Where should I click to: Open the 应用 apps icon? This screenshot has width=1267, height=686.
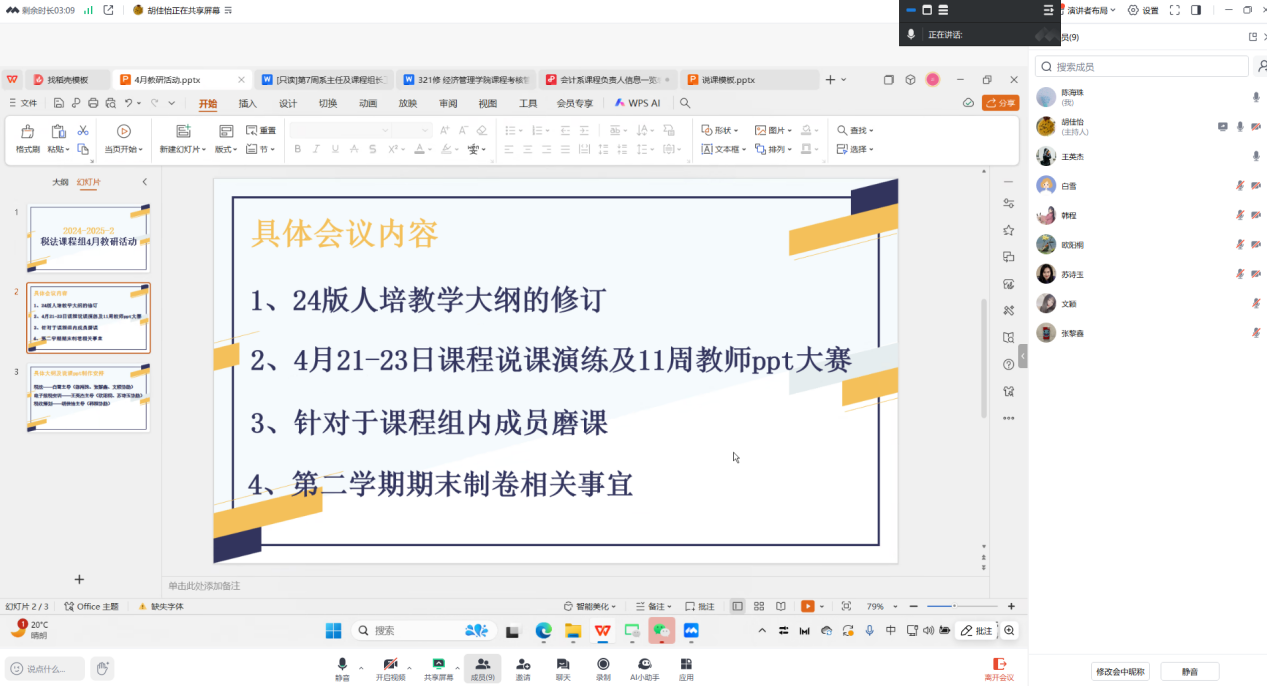686,664
